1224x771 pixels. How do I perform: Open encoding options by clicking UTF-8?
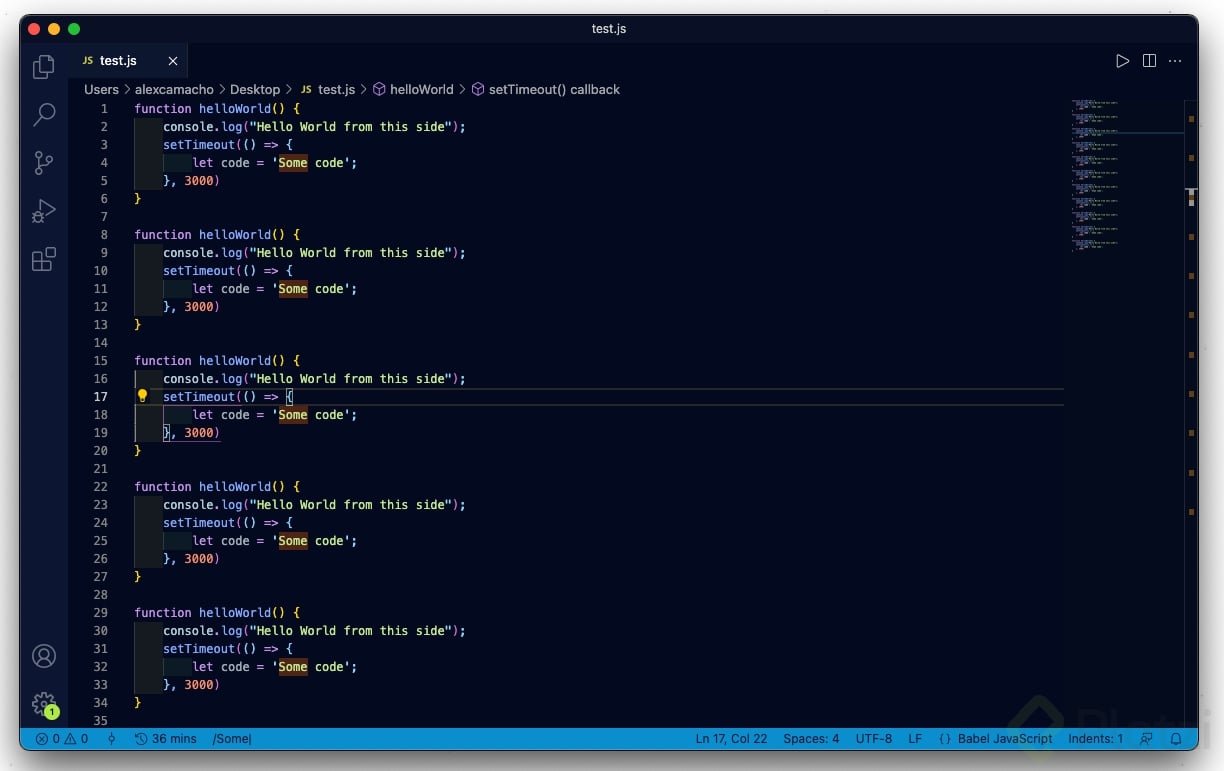tap(873, 739)
